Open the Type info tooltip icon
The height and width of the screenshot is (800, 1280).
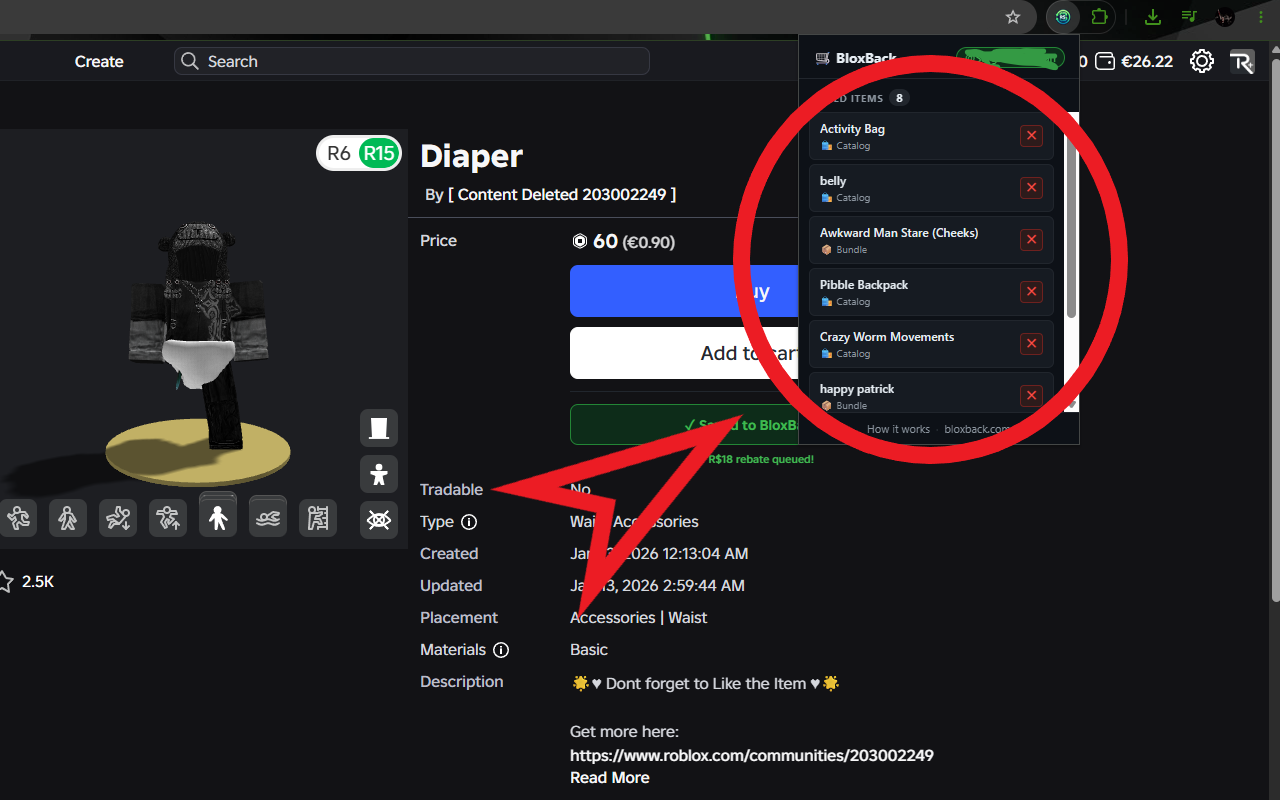pos(469,522)
